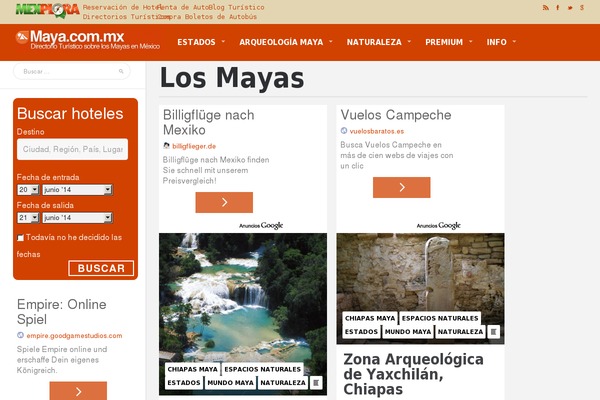Open the Twitter icon in top bar
The height and width of the screenshot is (400, 600).
point(570,8)
